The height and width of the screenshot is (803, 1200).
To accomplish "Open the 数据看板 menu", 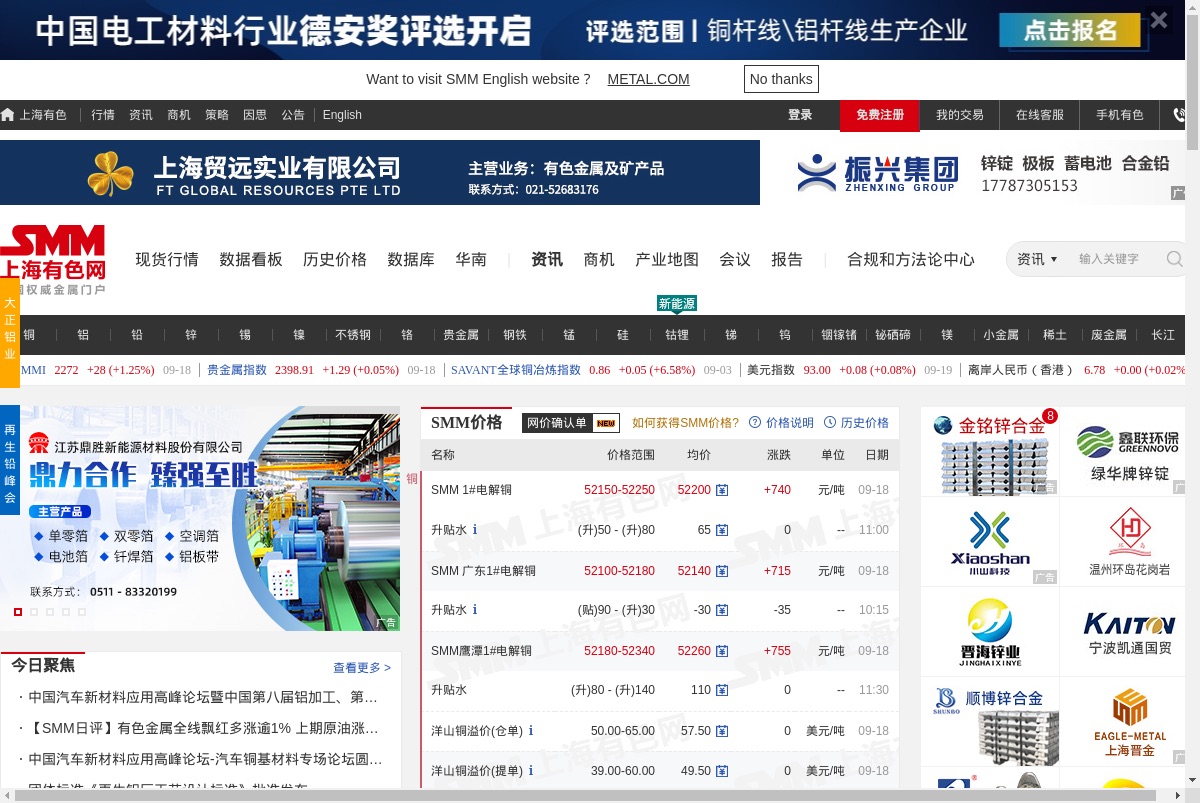I will [251, 259].
